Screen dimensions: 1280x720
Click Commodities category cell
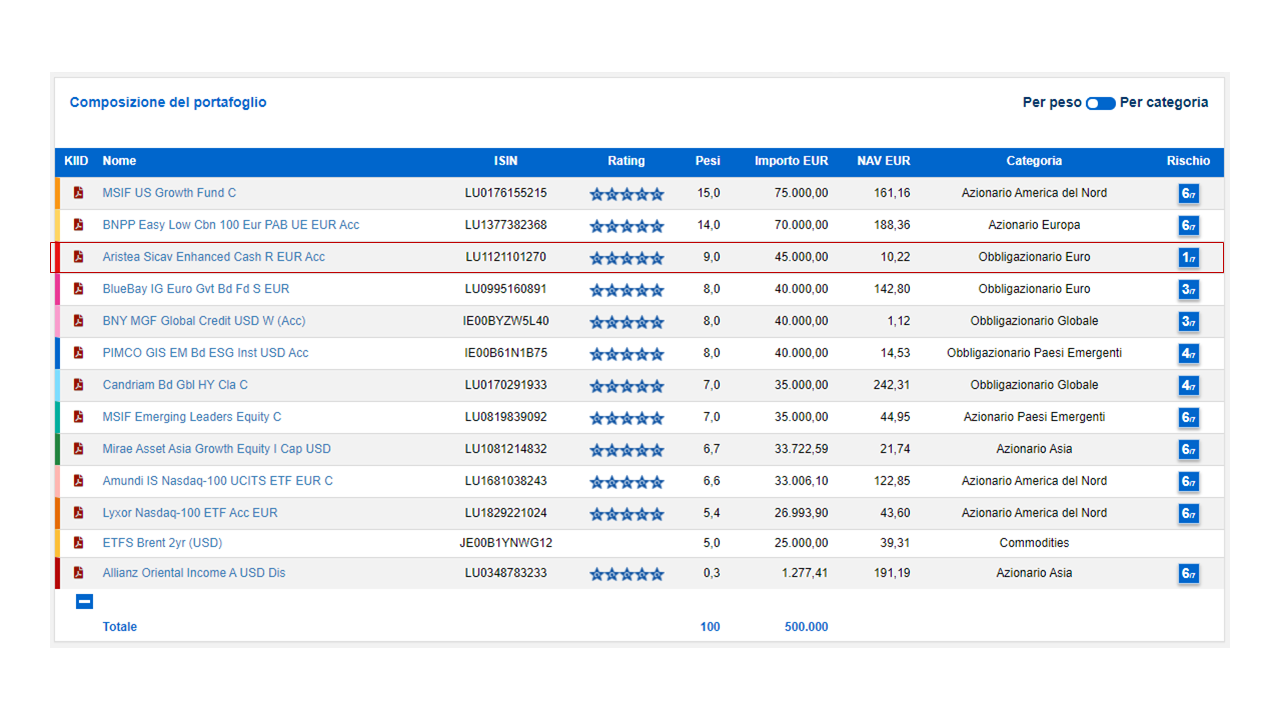click(1034, 543)
